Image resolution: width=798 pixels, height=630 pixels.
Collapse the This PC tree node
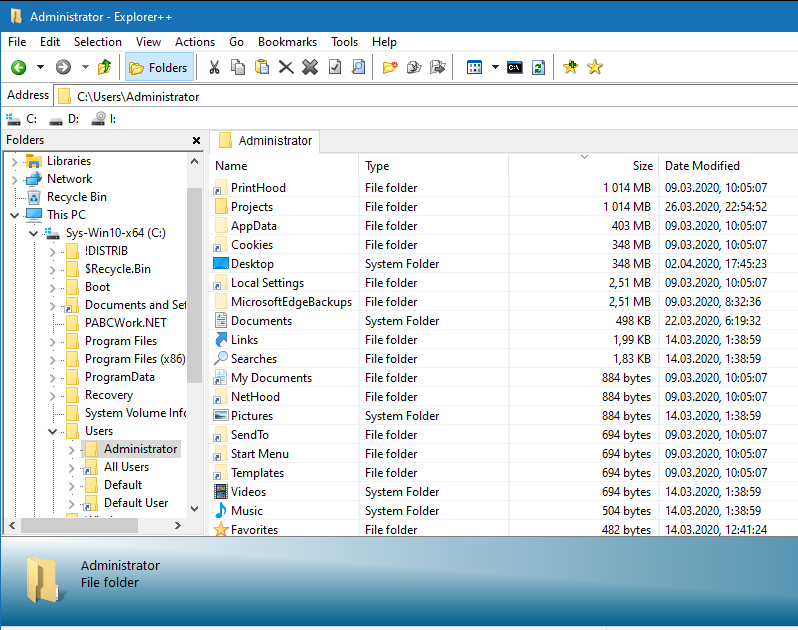coord(14,216)
